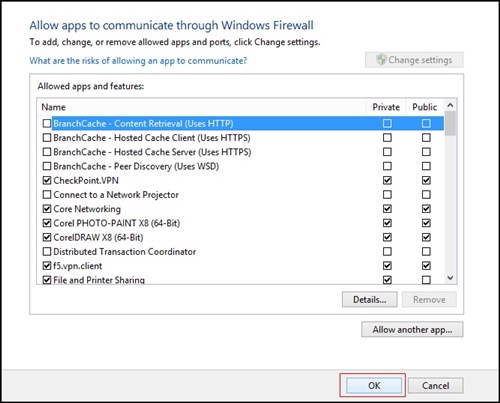Uncheck Private for Core Networking
The width and height of the screenshot is (500, 403).
tap(387, 209)
